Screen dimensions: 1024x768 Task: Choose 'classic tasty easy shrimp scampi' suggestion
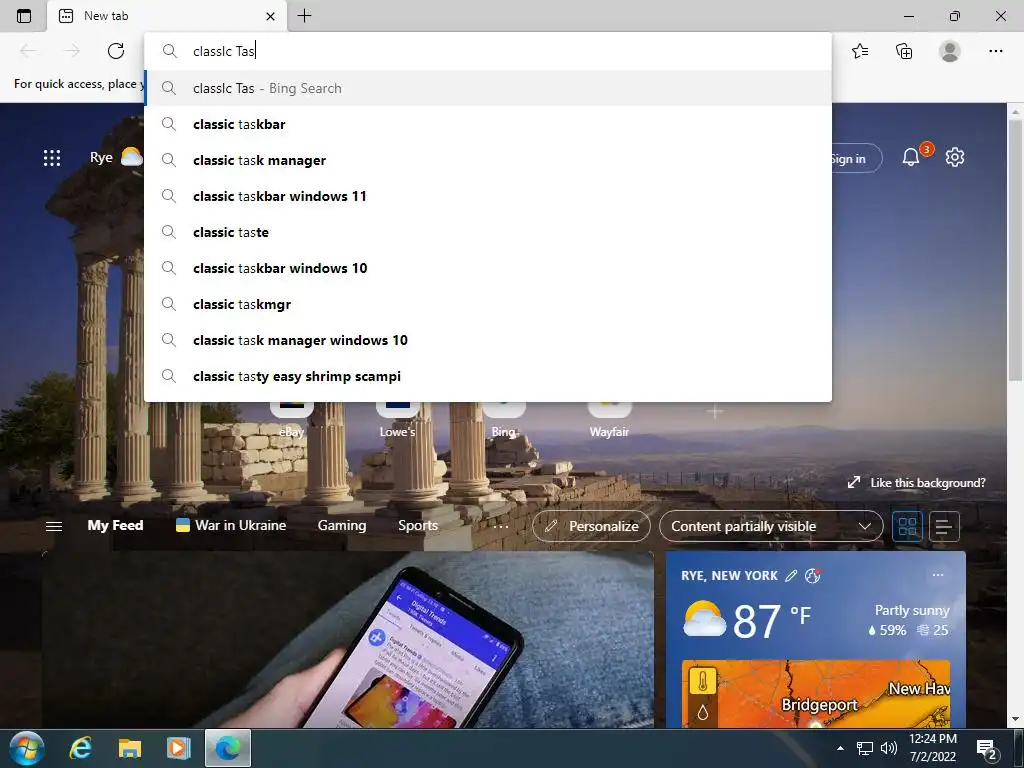coord(487,376)
